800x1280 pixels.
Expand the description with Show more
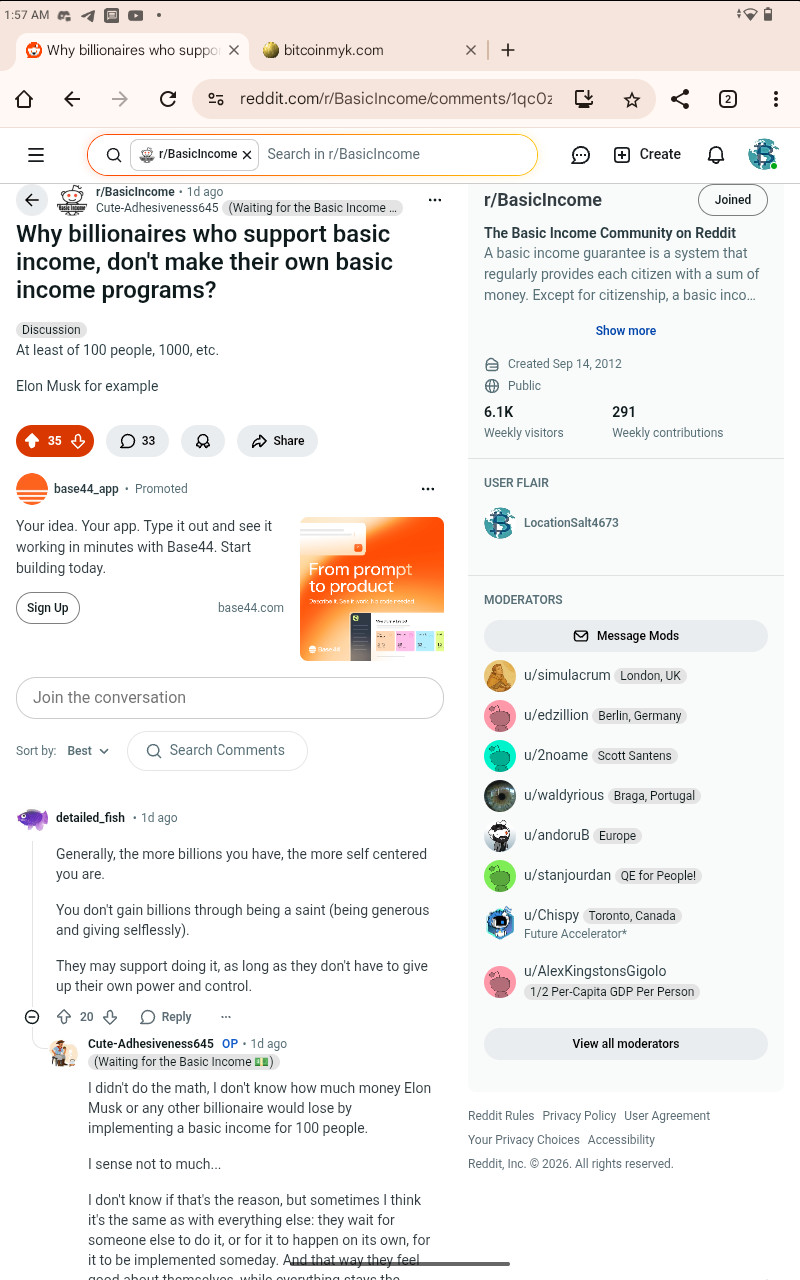pyautogui.click(x=626, y=331)
